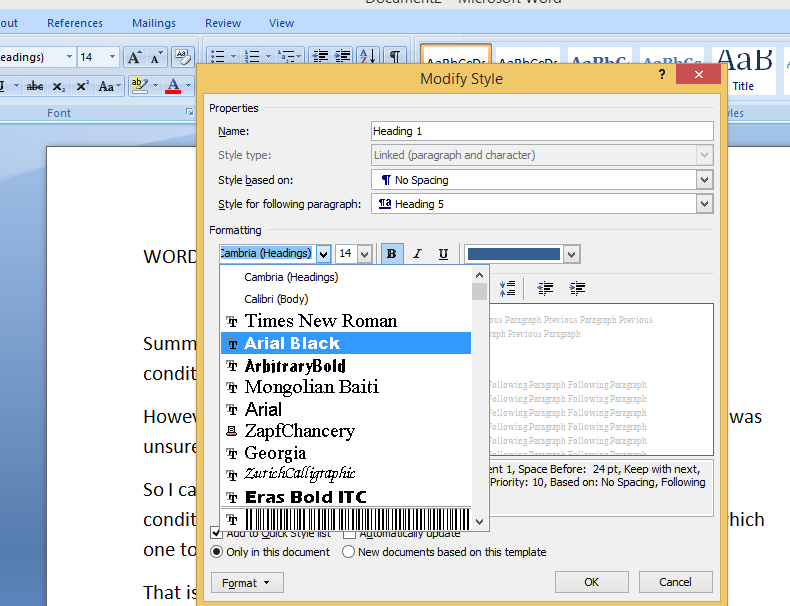Click Cancel button in Modify Style
The width and height of the screenshot is (790, 606).
(675, 582)
